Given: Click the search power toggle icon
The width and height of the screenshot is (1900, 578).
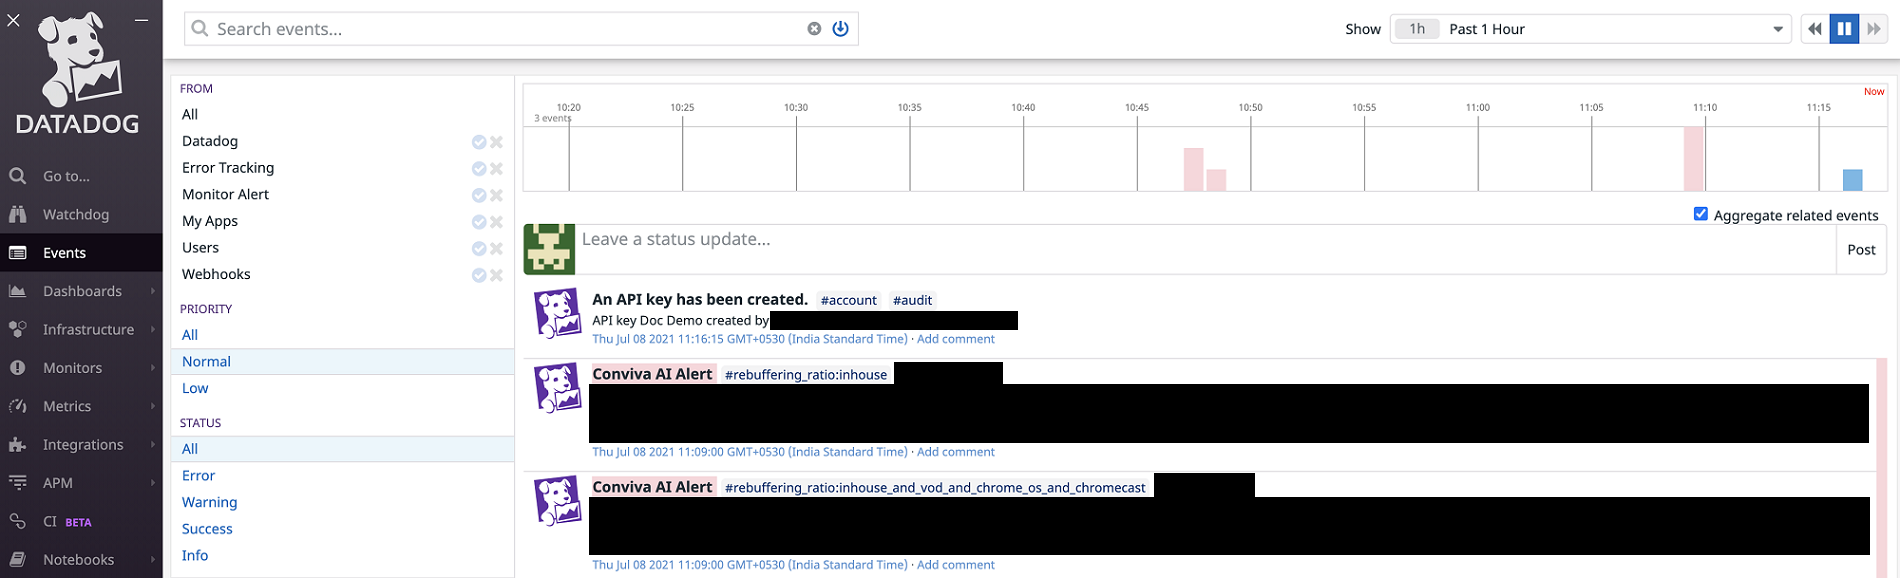Looking at the screenshot, I should [x=840, y=29].
